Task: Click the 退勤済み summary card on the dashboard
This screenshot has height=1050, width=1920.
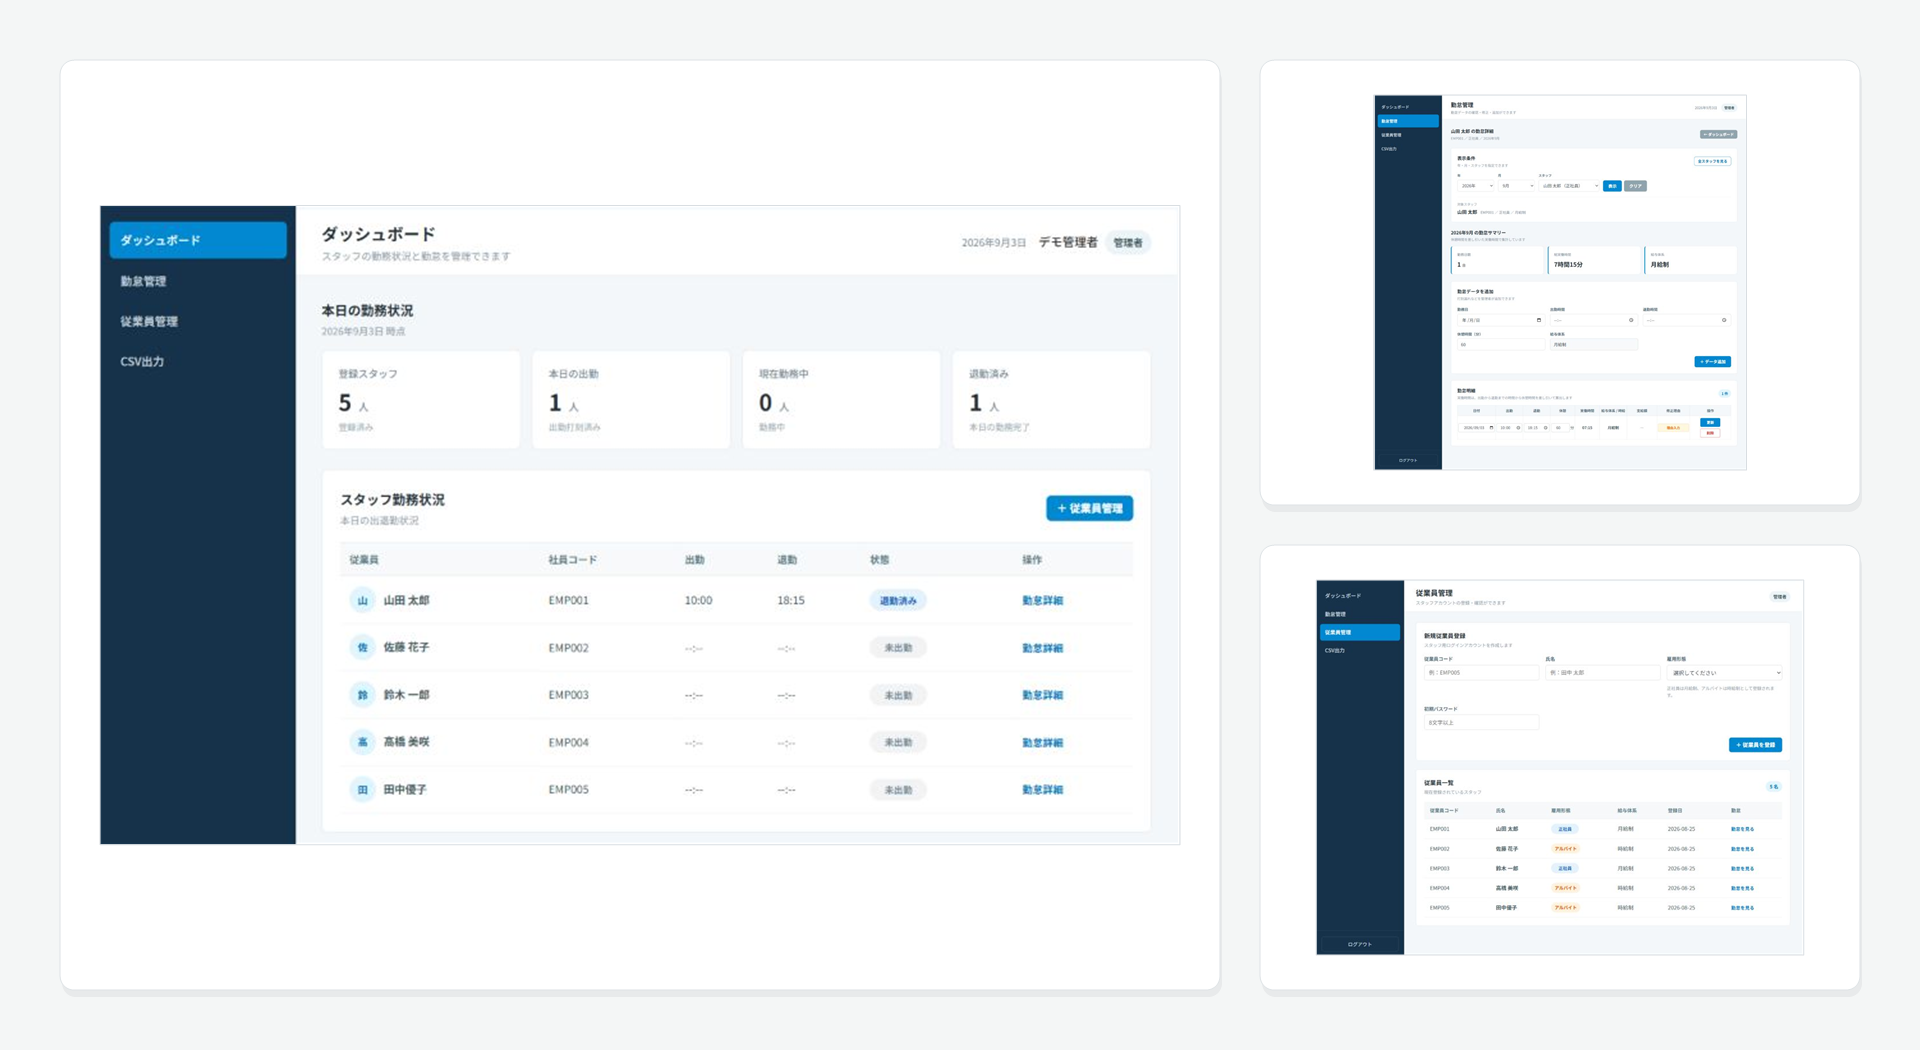Action: click(x=1051, y=400)
